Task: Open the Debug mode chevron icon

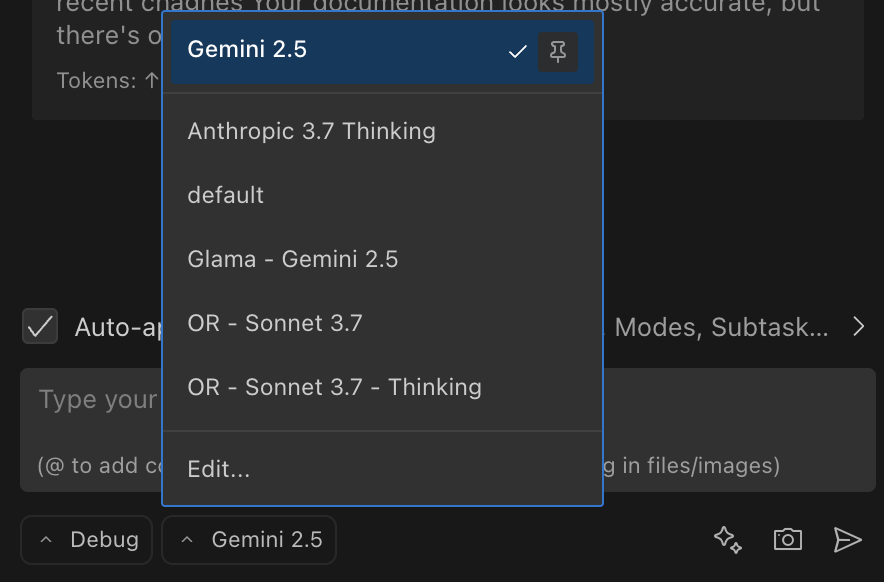Action: point(45,539)
